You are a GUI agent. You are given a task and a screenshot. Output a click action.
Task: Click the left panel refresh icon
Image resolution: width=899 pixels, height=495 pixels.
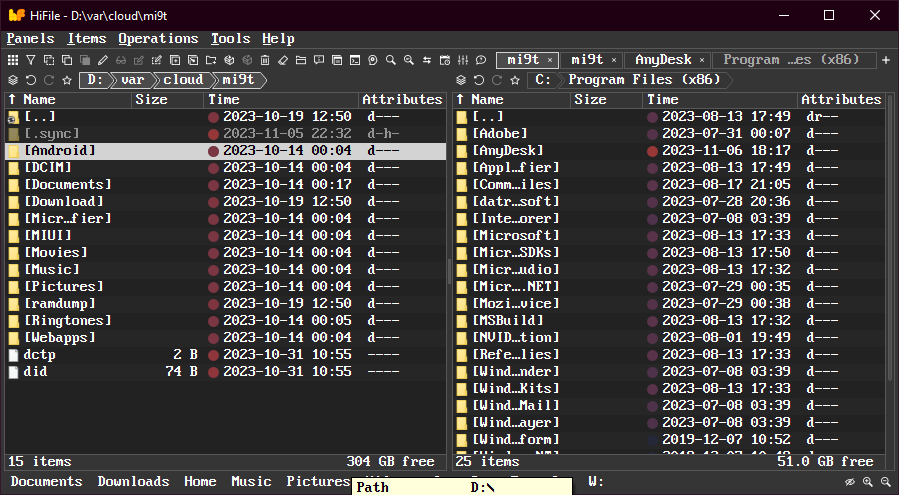point(31,80)
